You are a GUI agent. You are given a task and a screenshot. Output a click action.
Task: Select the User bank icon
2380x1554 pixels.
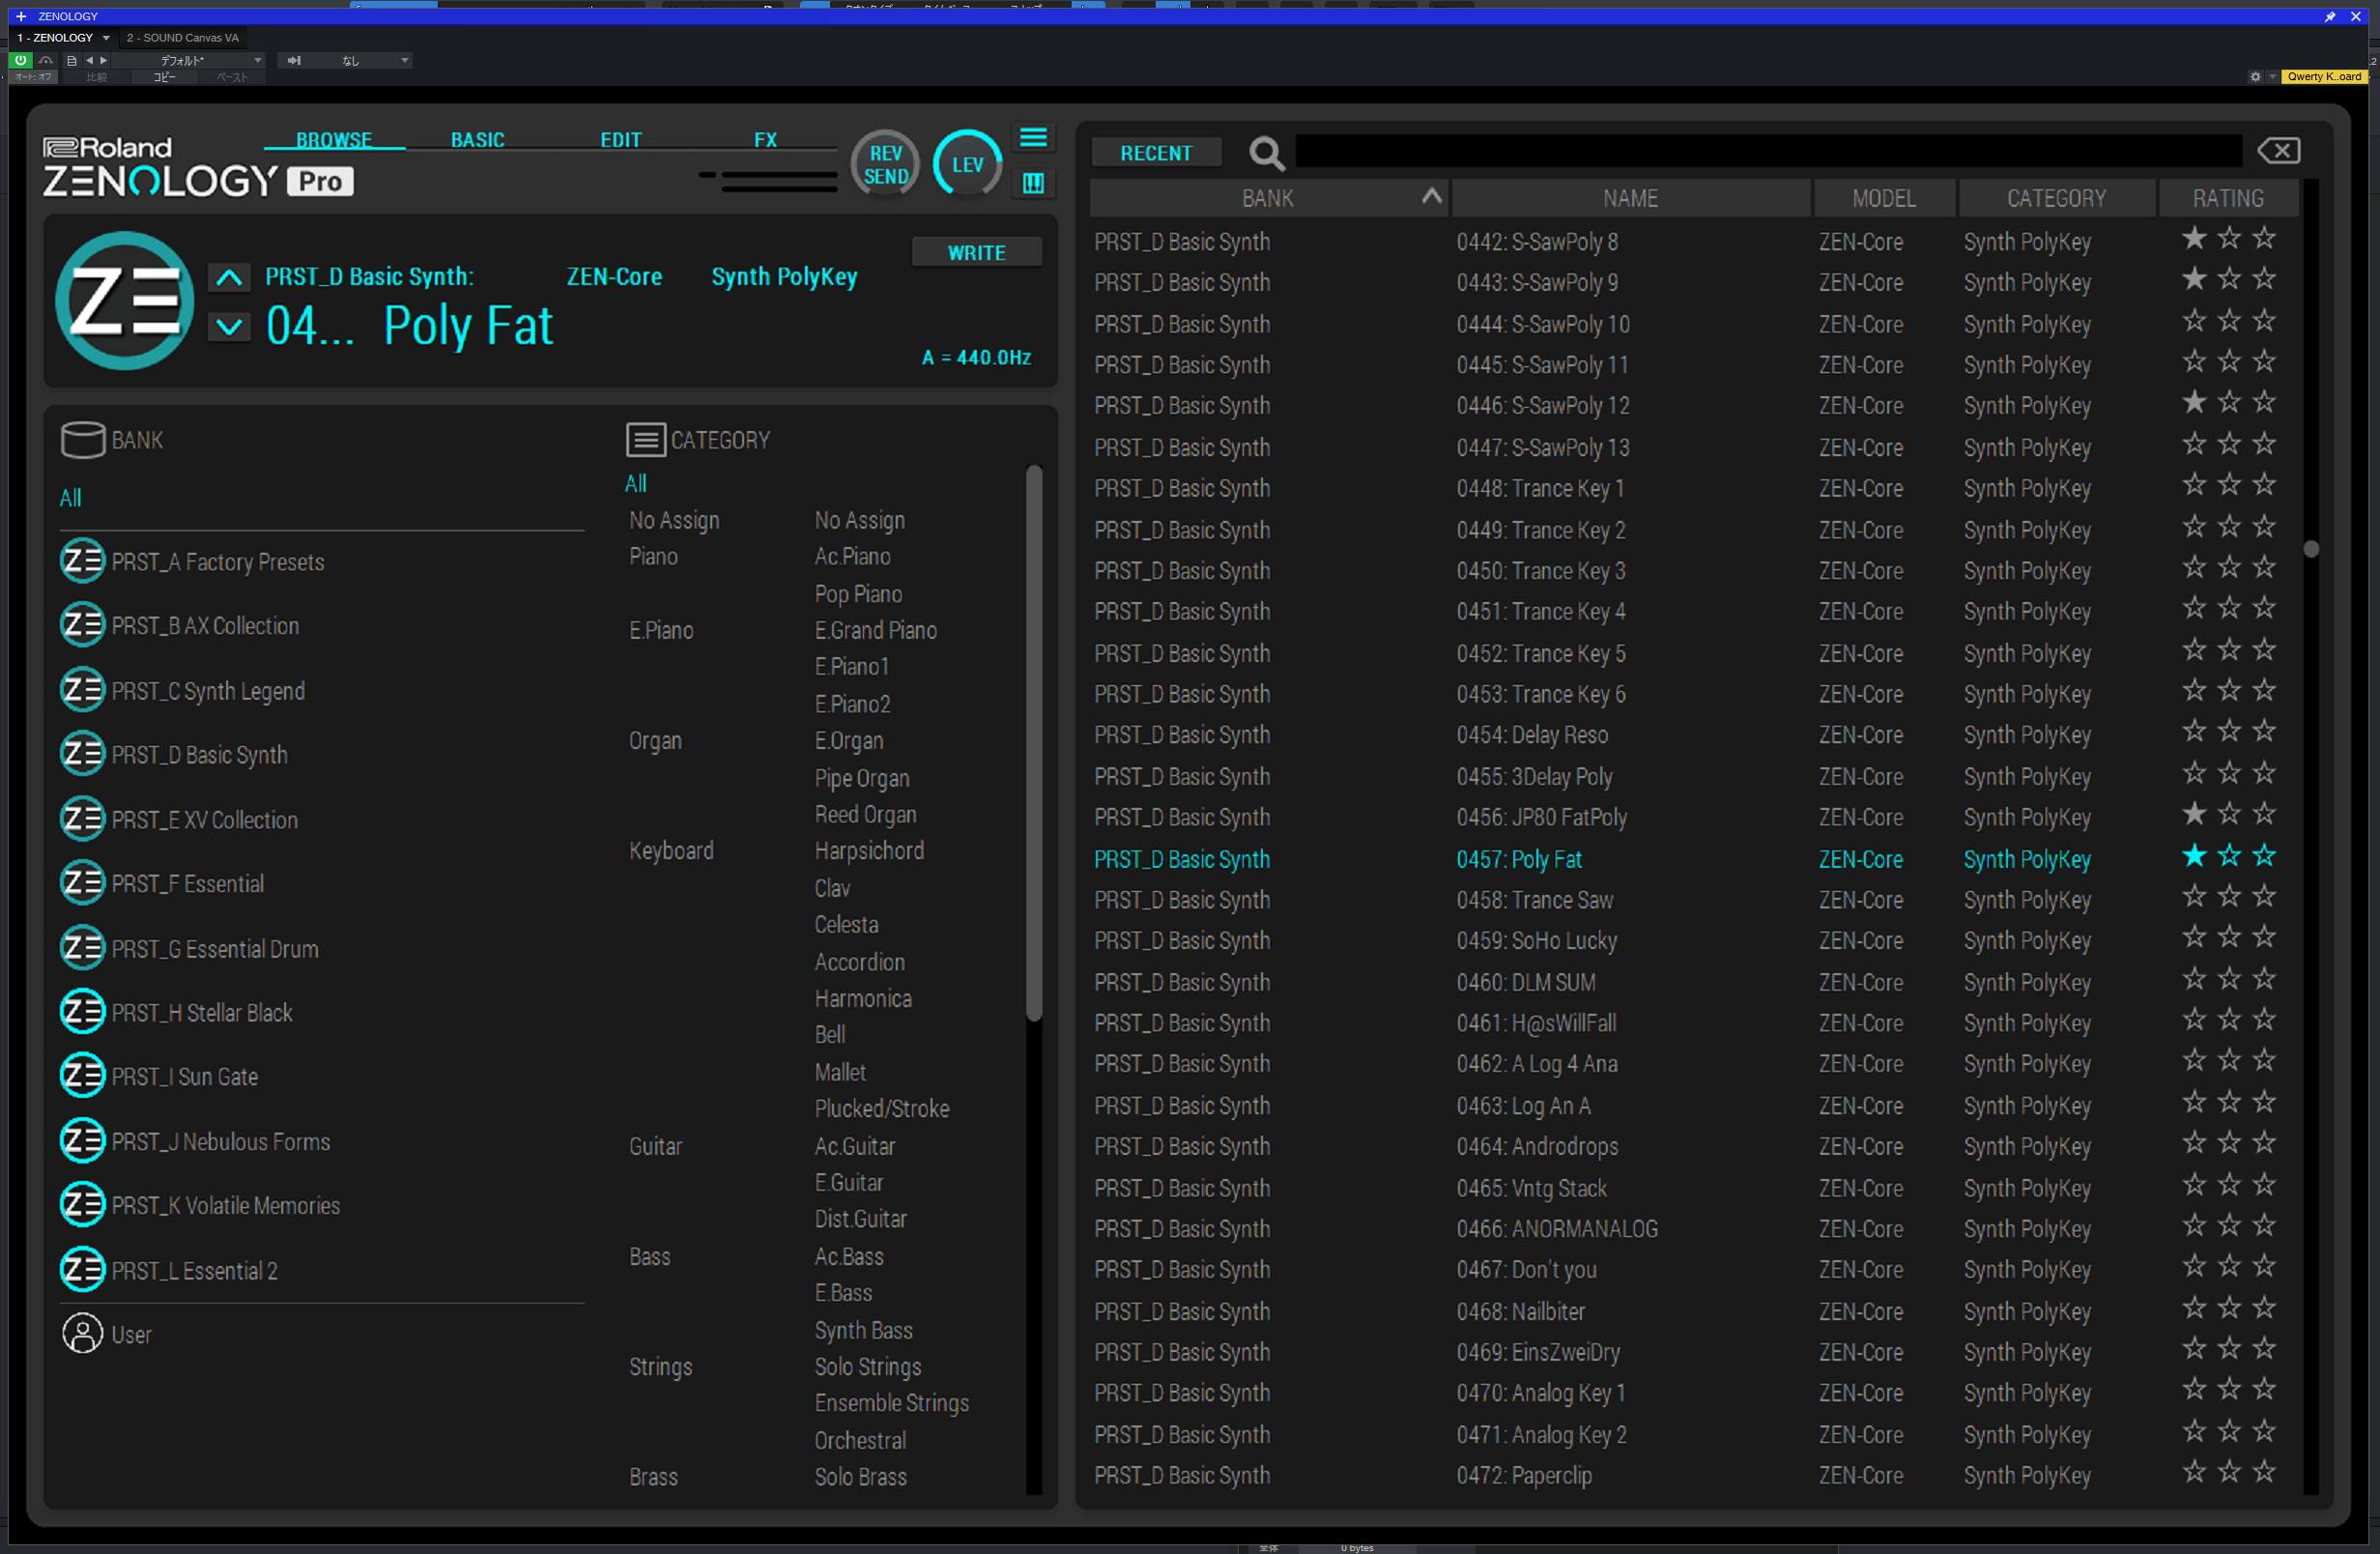[82, 1334]
